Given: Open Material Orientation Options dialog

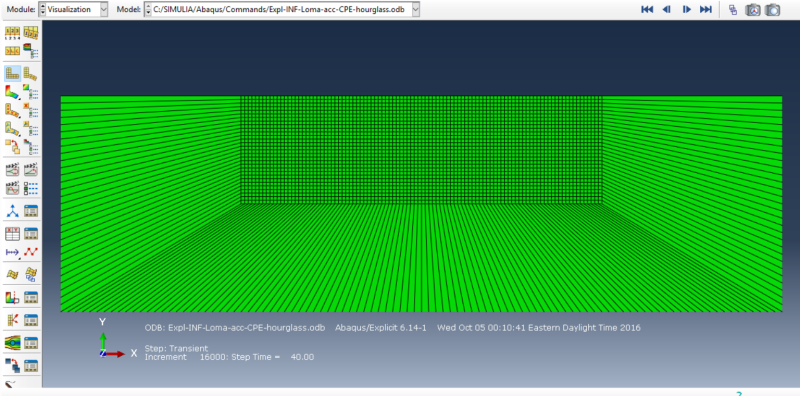Looking at the screenshot, I should tap(31, 128).
